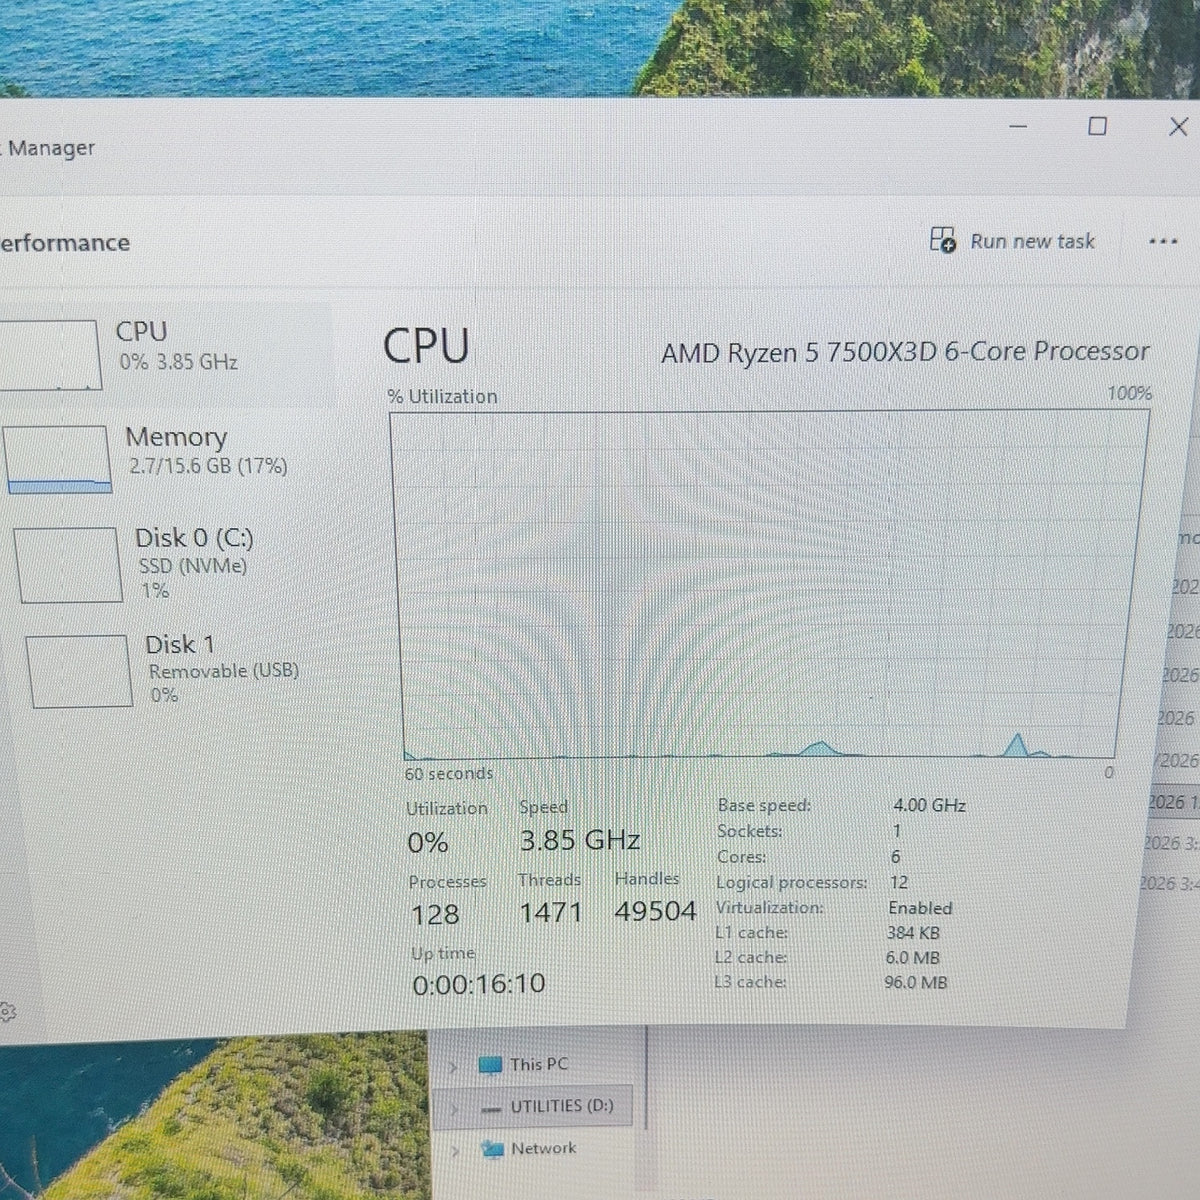Select the CPU mini graph thumbnail
This screenshot has width=1200, height=1200.
[49, 355]
